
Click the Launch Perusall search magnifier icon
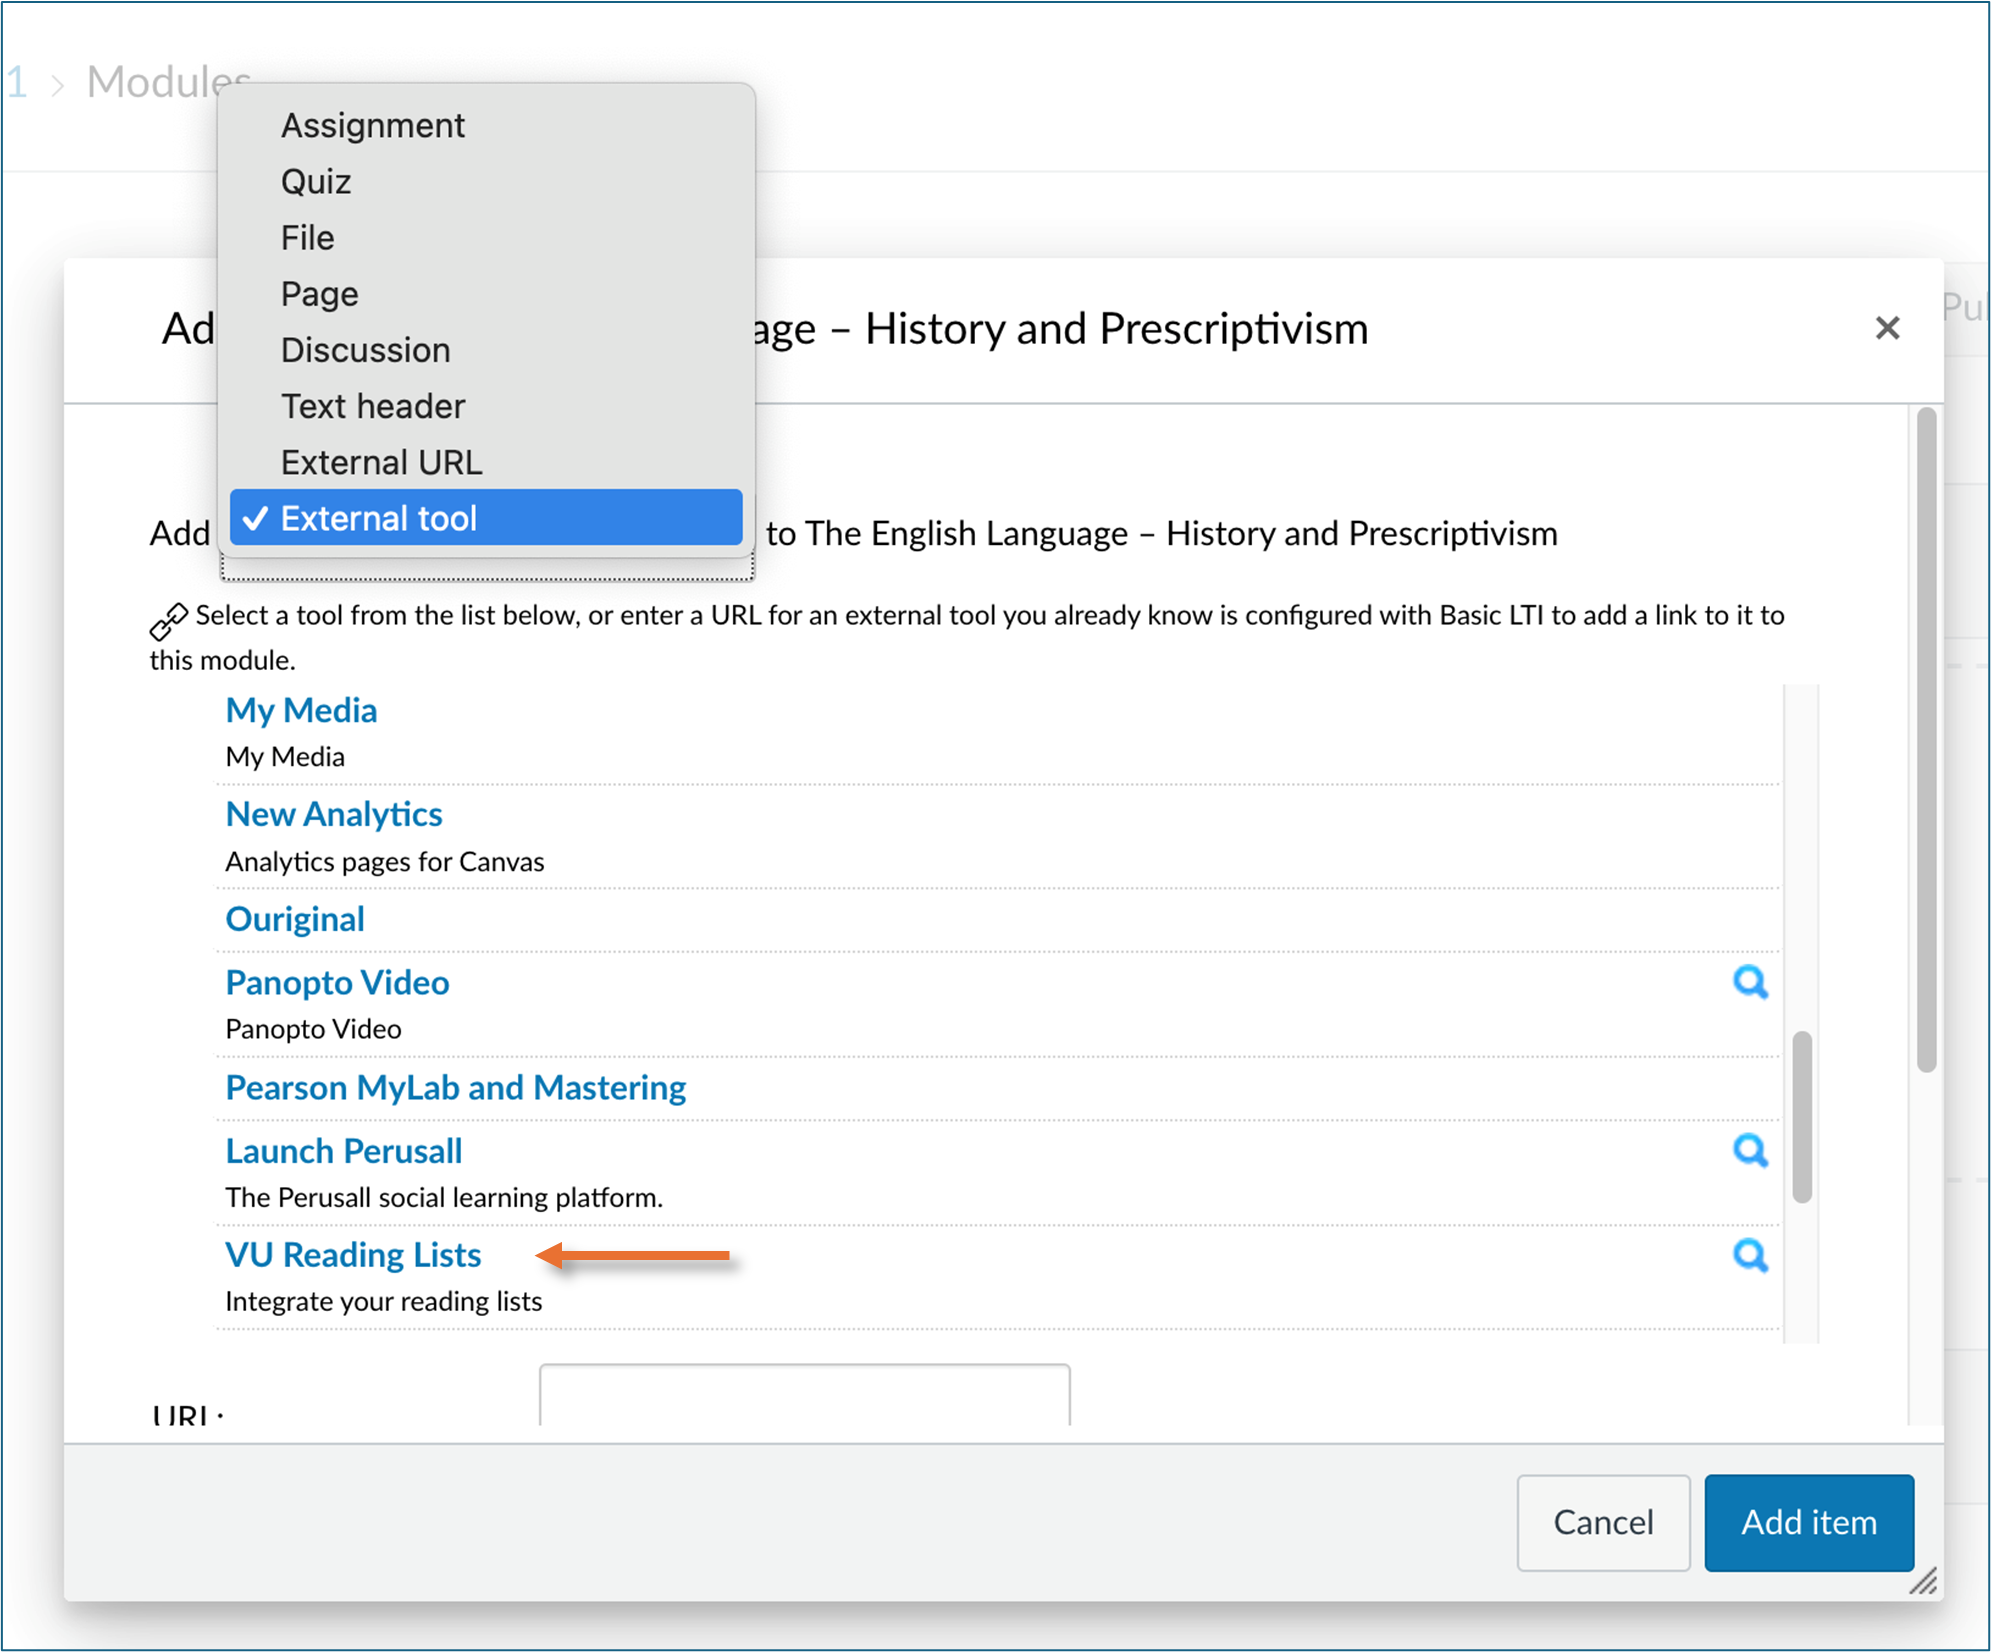tap(1750, 1151)
